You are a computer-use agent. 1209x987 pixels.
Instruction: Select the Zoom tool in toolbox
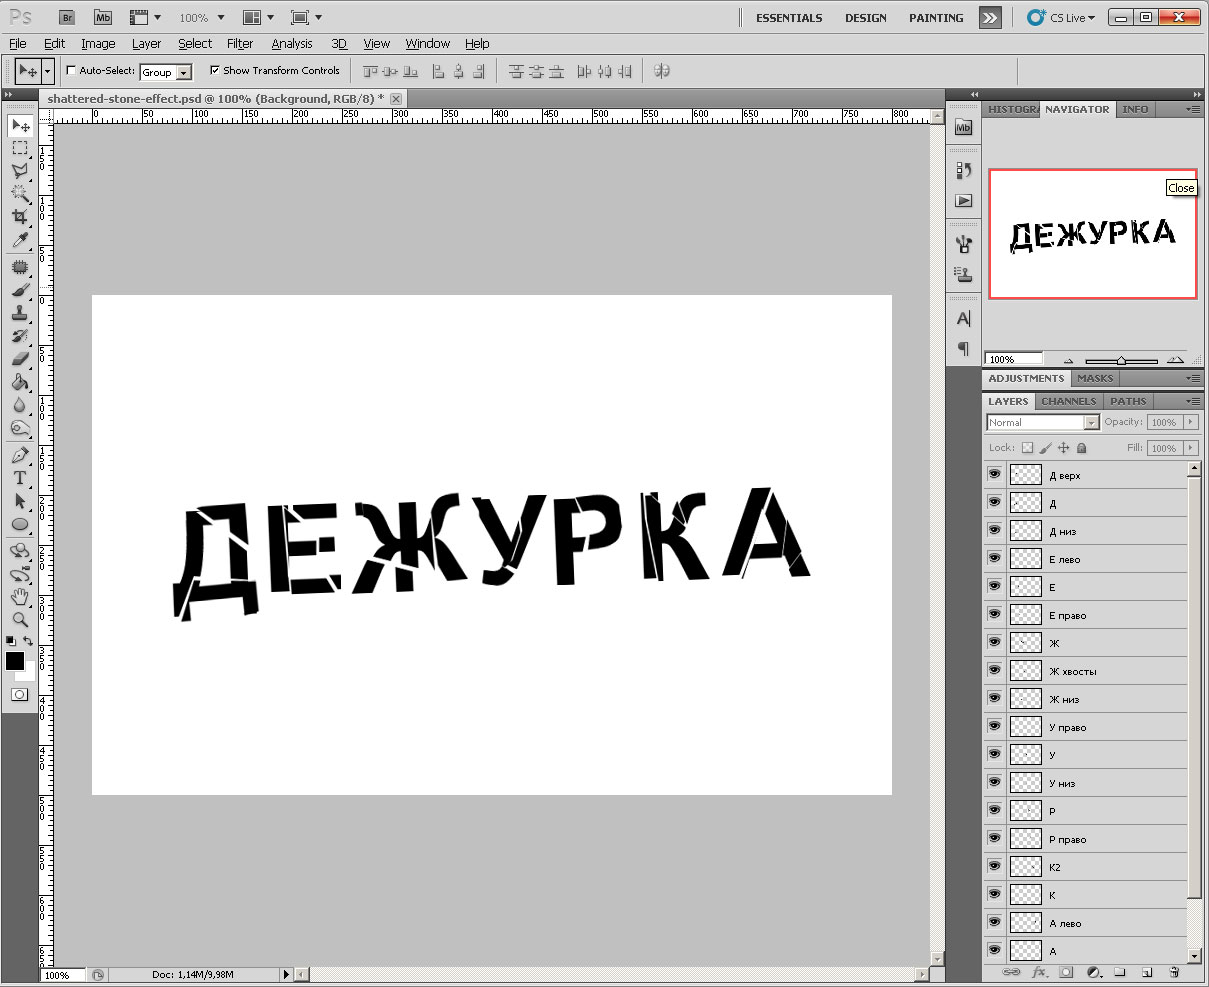tap(19, 619)
